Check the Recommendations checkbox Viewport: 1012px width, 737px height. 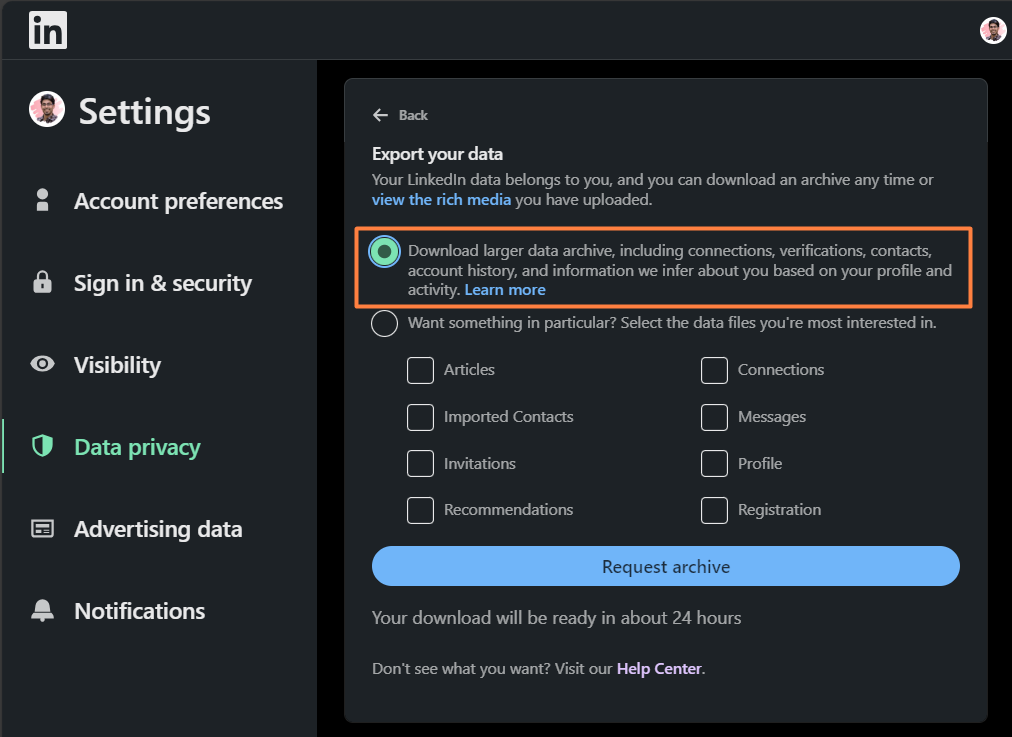[420, 510]
